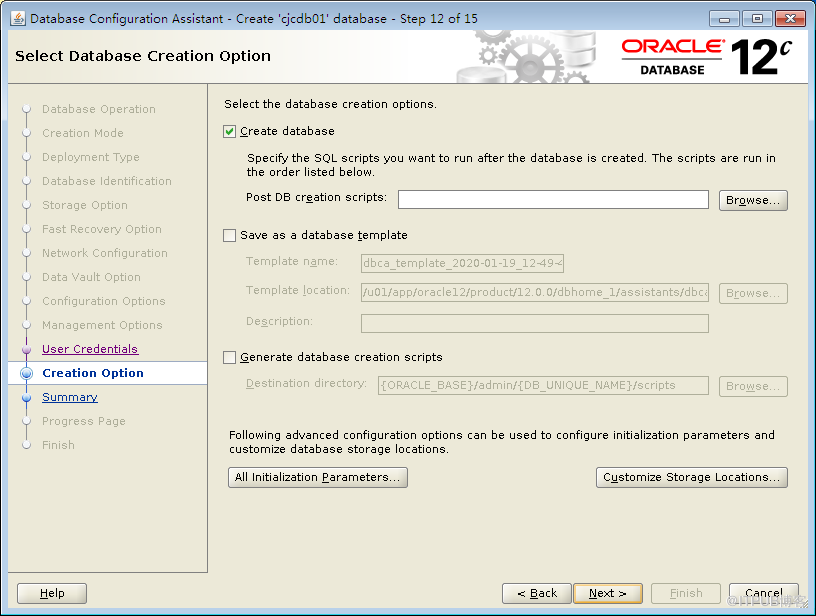Browse for Post DB creation scripts
The image size is (816, 616).
(753, 200)
